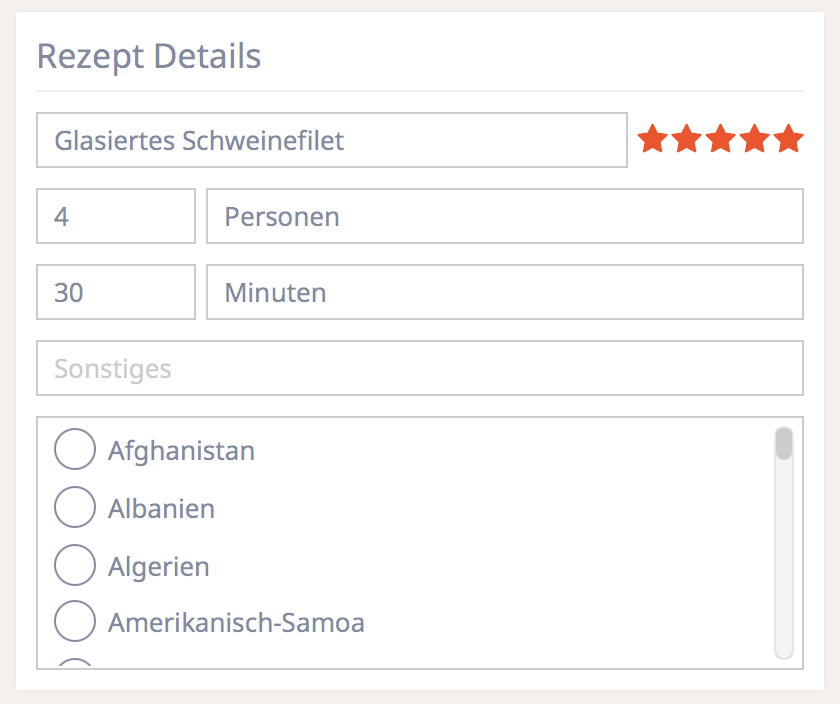Choose Algerien radio option
The height and width of the screenshot is (704, 840).
point(75,566)
